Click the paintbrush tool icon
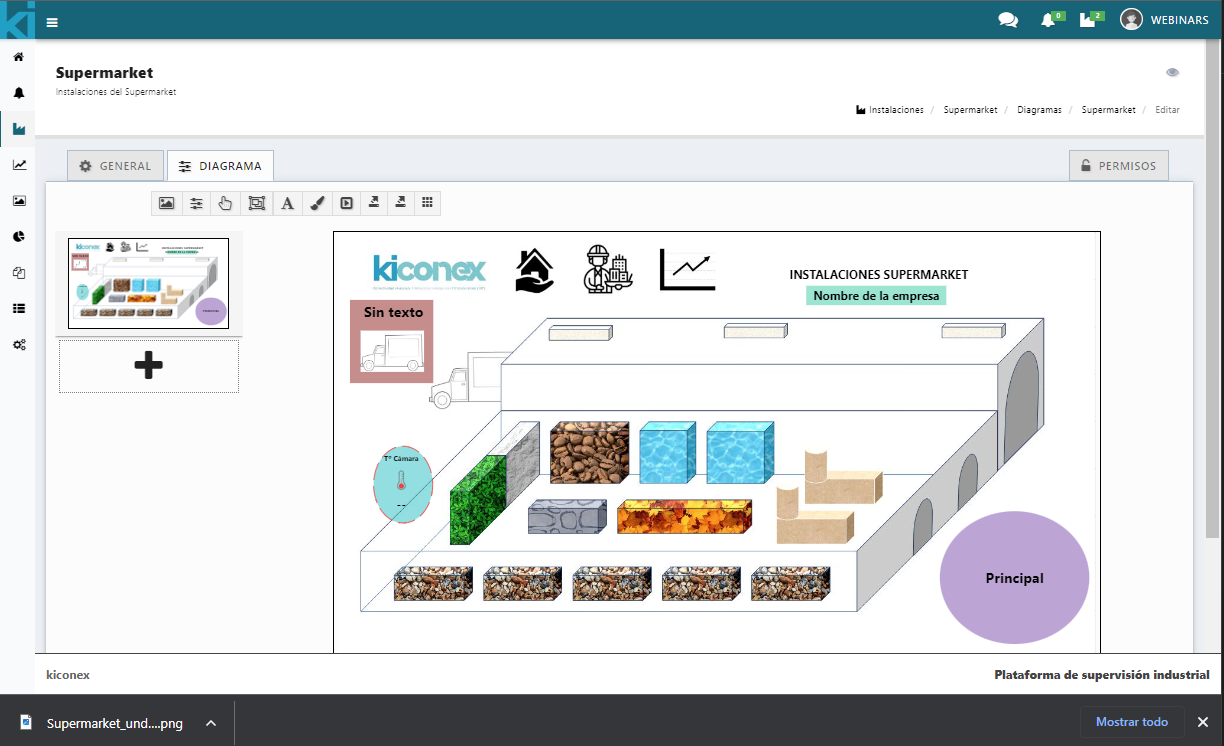 [x=316, y=203]
